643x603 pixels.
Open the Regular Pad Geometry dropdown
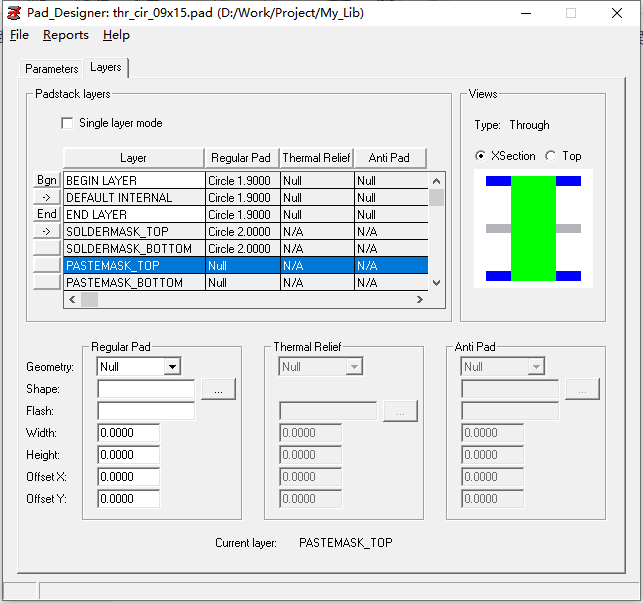point(173,367)
